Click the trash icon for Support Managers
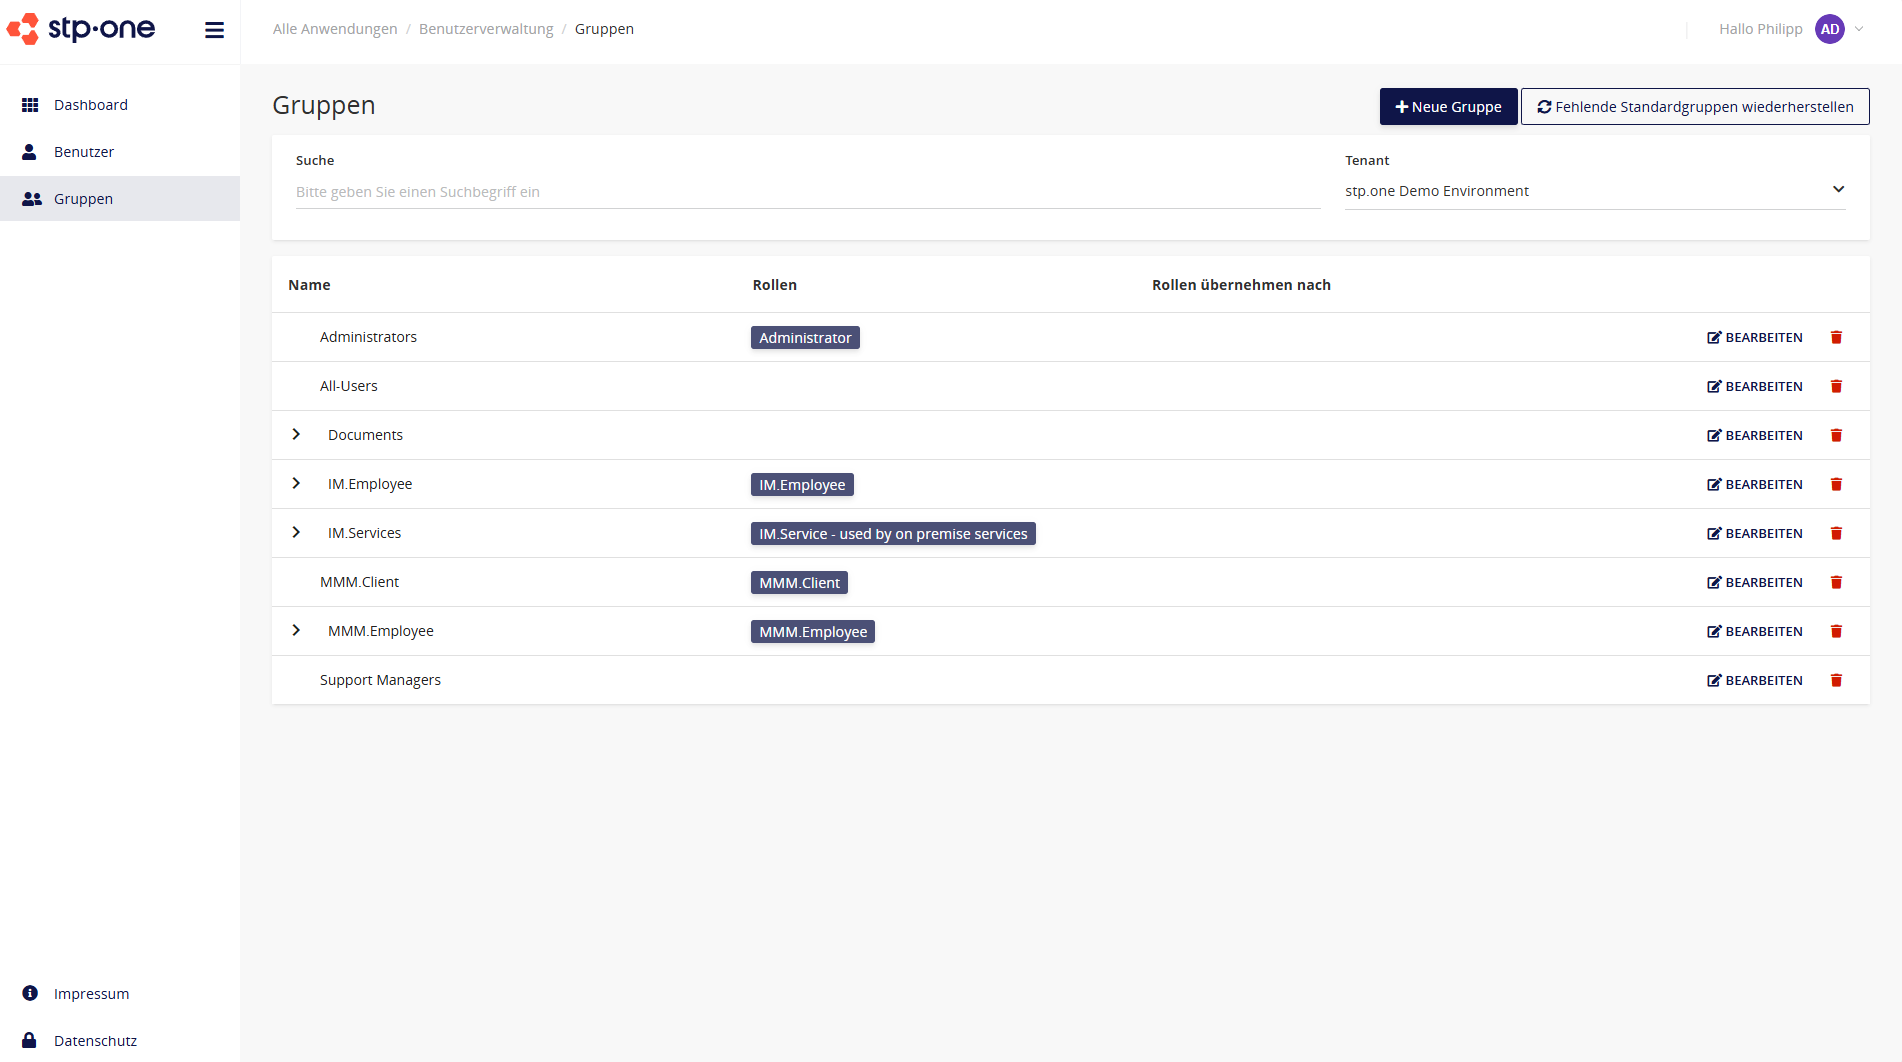 click(1836, 680)
